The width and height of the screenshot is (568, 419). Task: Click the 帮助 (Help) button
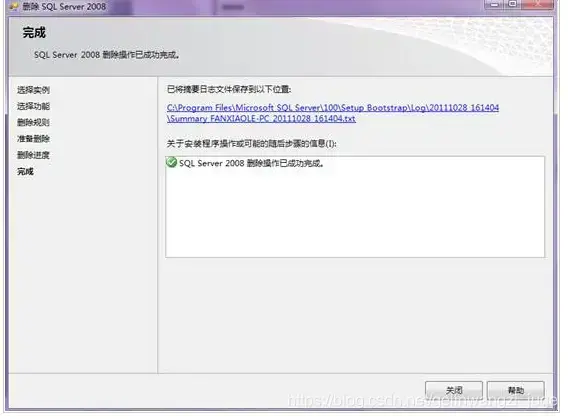[515, 390]
